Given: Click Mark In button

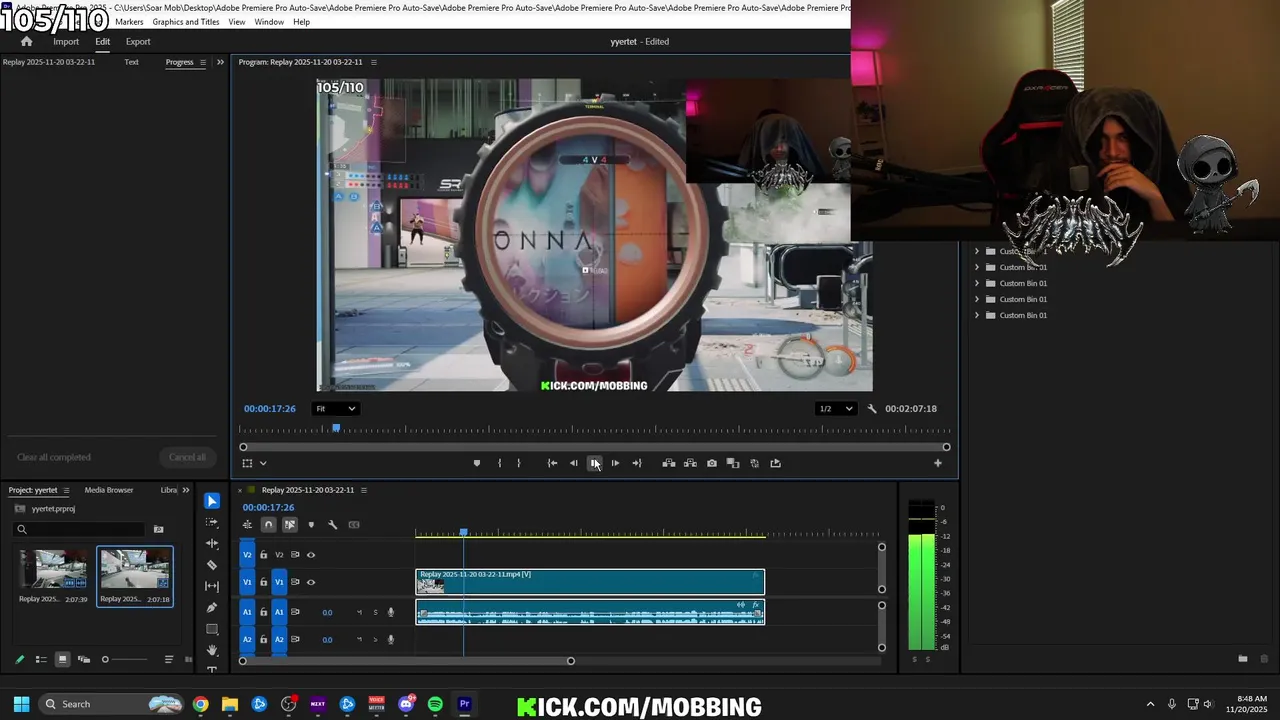Looking at the screenshot, I should click(499, 463).
